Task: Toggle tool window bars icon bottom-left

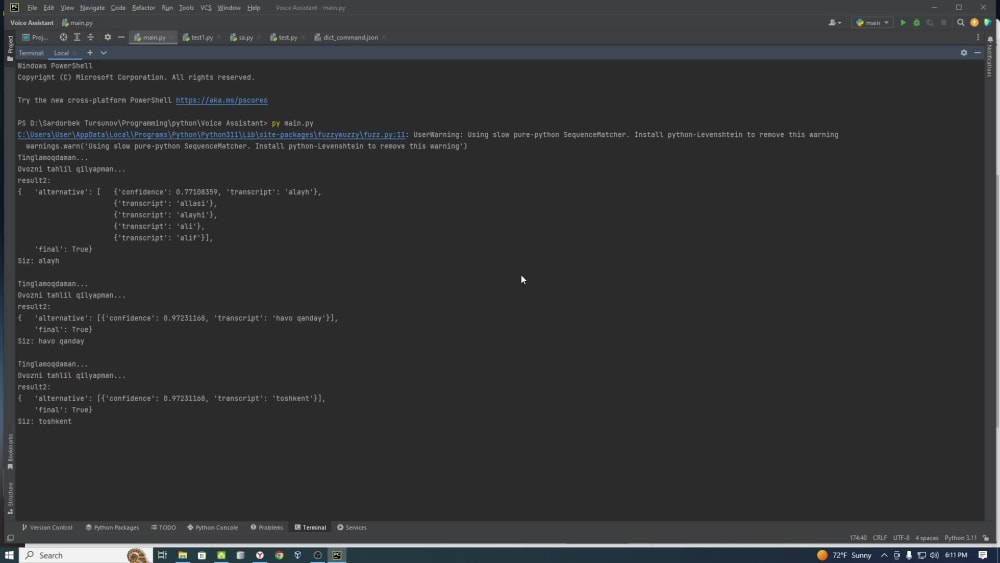Action: click(x=10, y=538)
